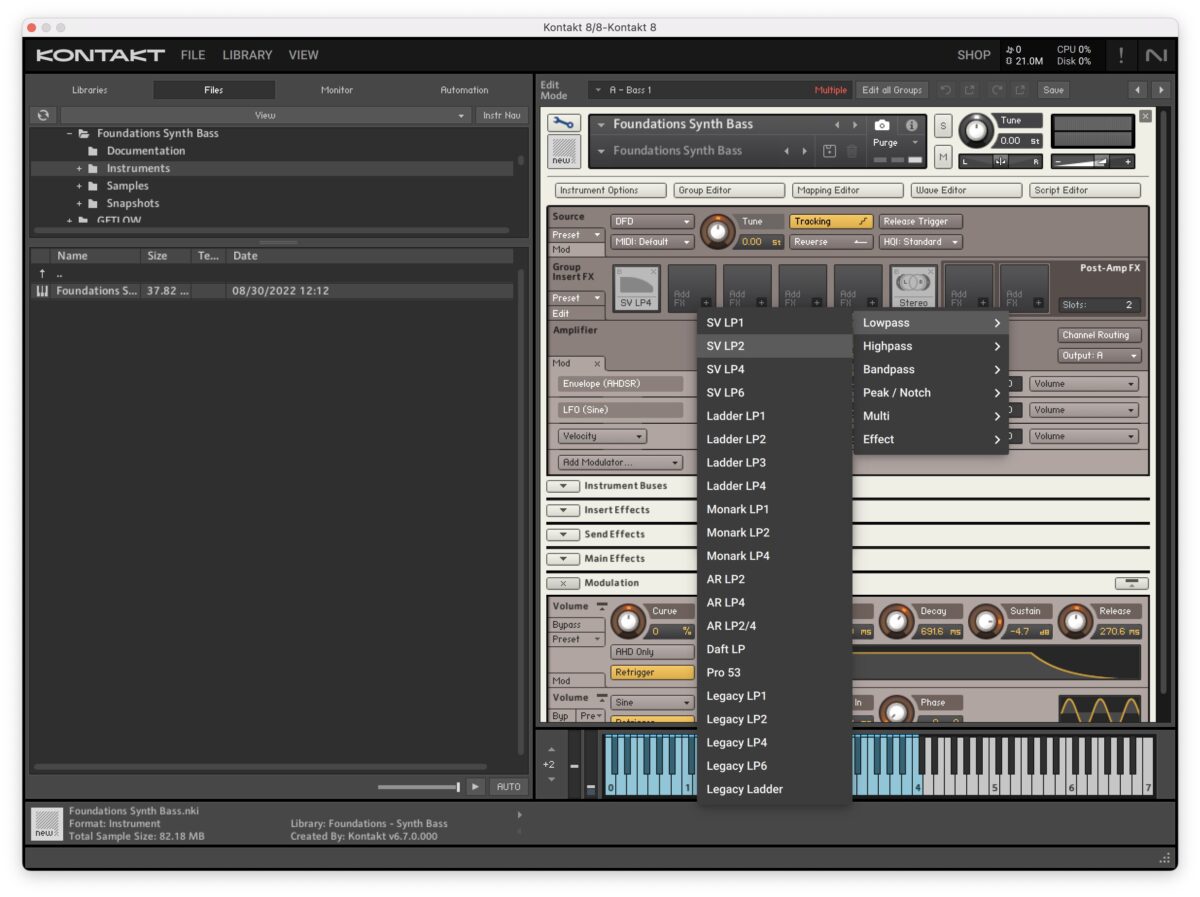Load next snapshot with the right arrow

pyautogui.click(x=805, y=151)
